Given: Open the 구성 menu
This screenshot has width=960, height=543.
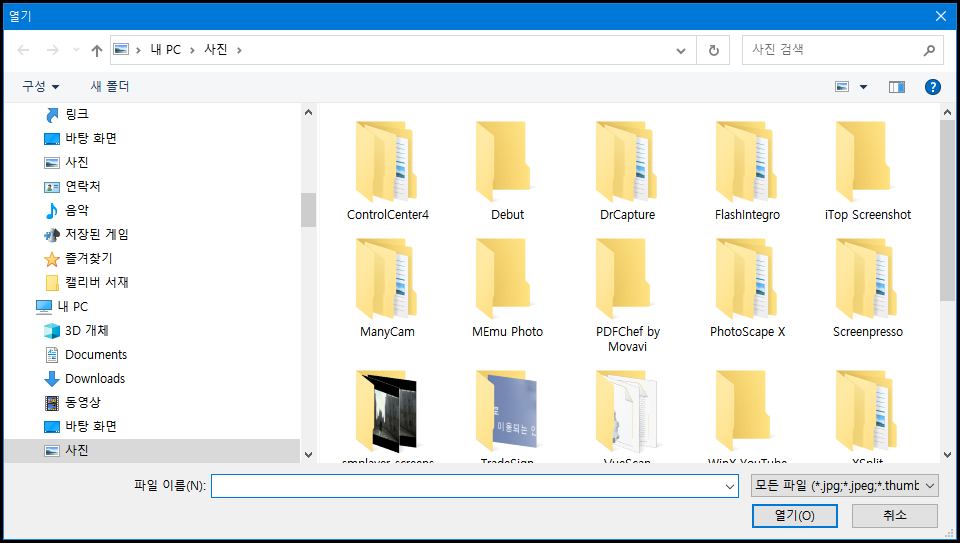Looking at the screenshot, I should point(40,86).
